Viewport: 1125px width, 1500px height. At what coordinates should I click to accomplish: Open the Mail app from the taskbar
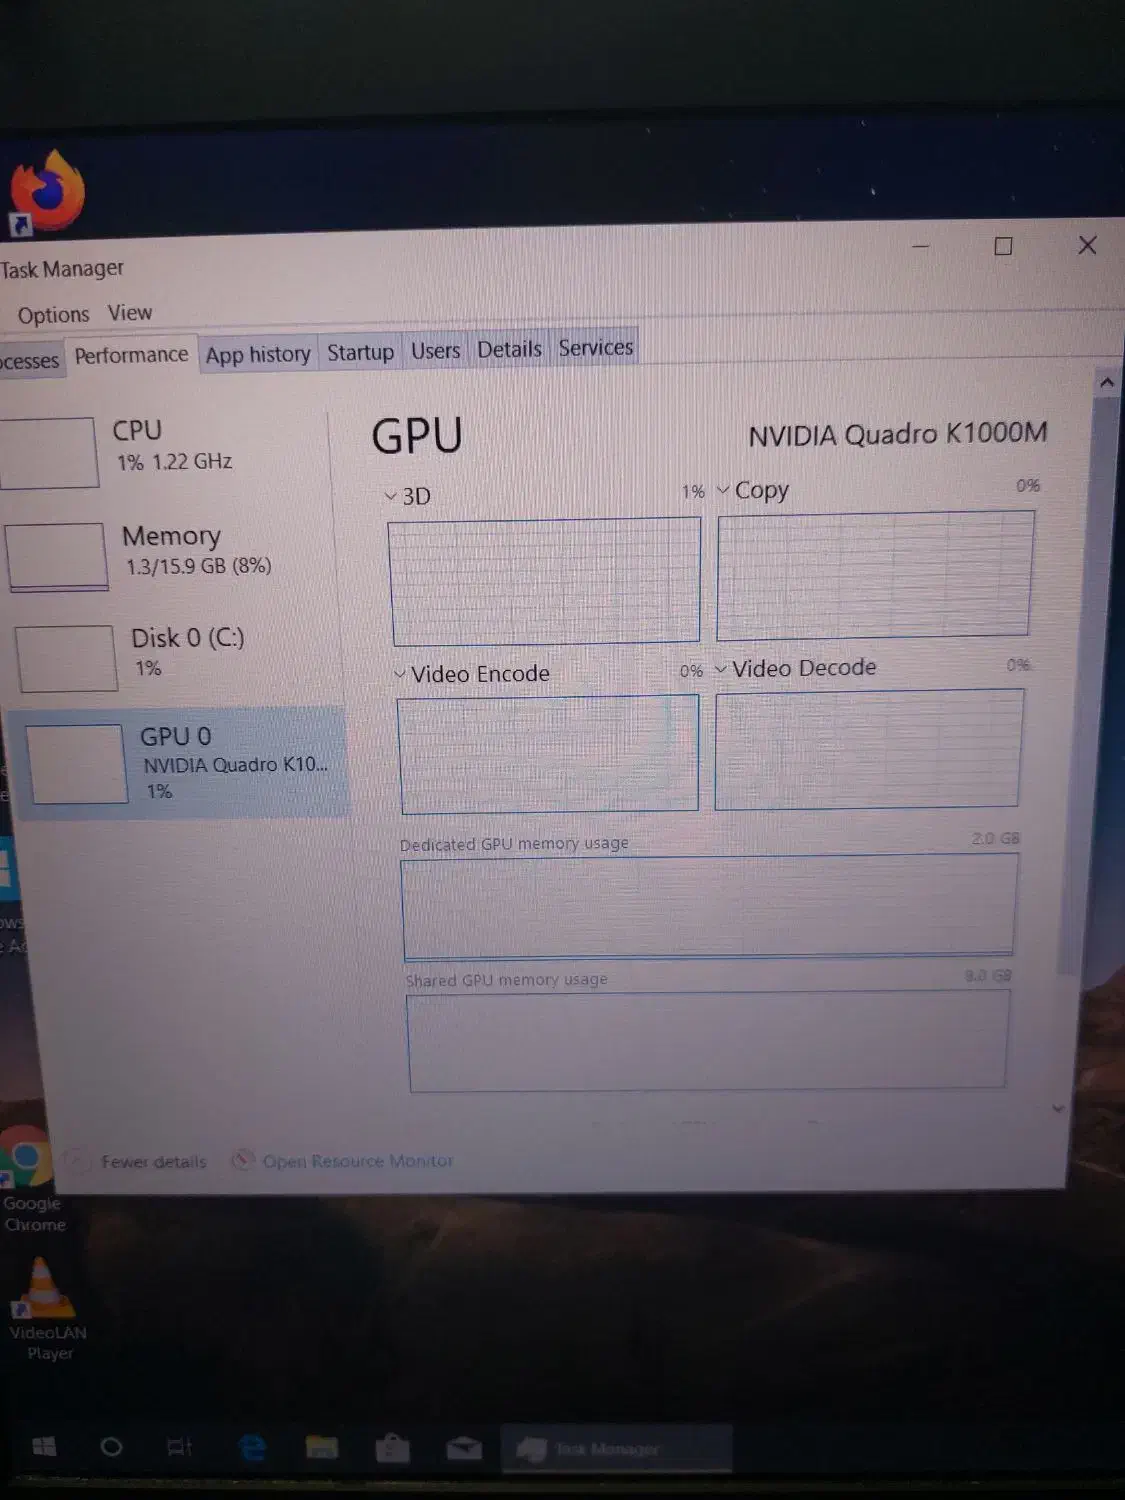coord(463,1447)
